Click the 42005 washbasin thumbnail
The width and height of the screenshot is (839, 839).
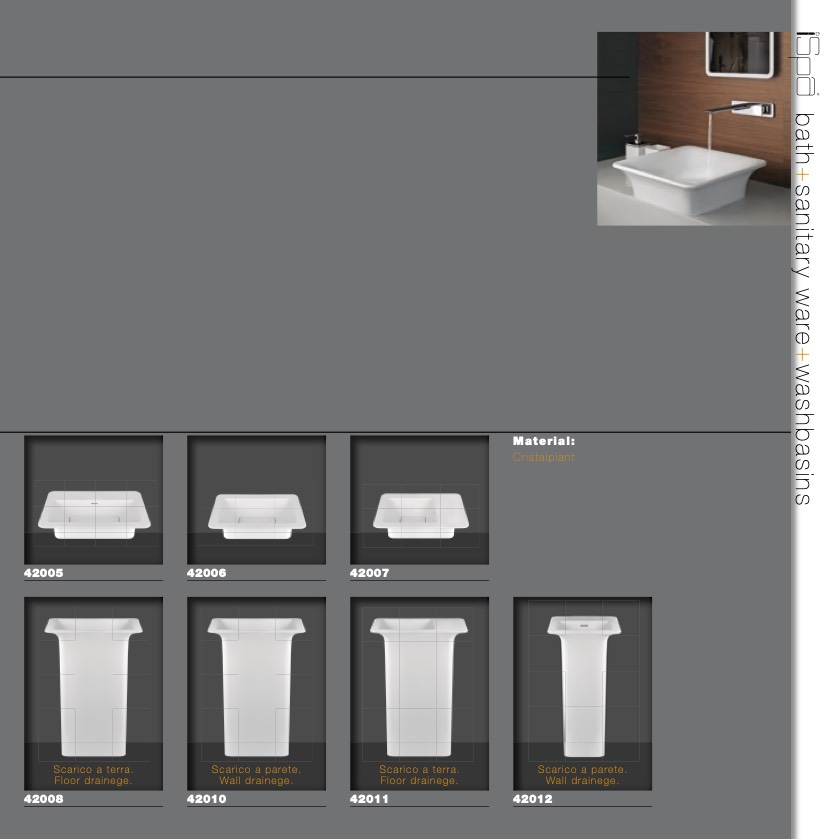click(93, 500)
